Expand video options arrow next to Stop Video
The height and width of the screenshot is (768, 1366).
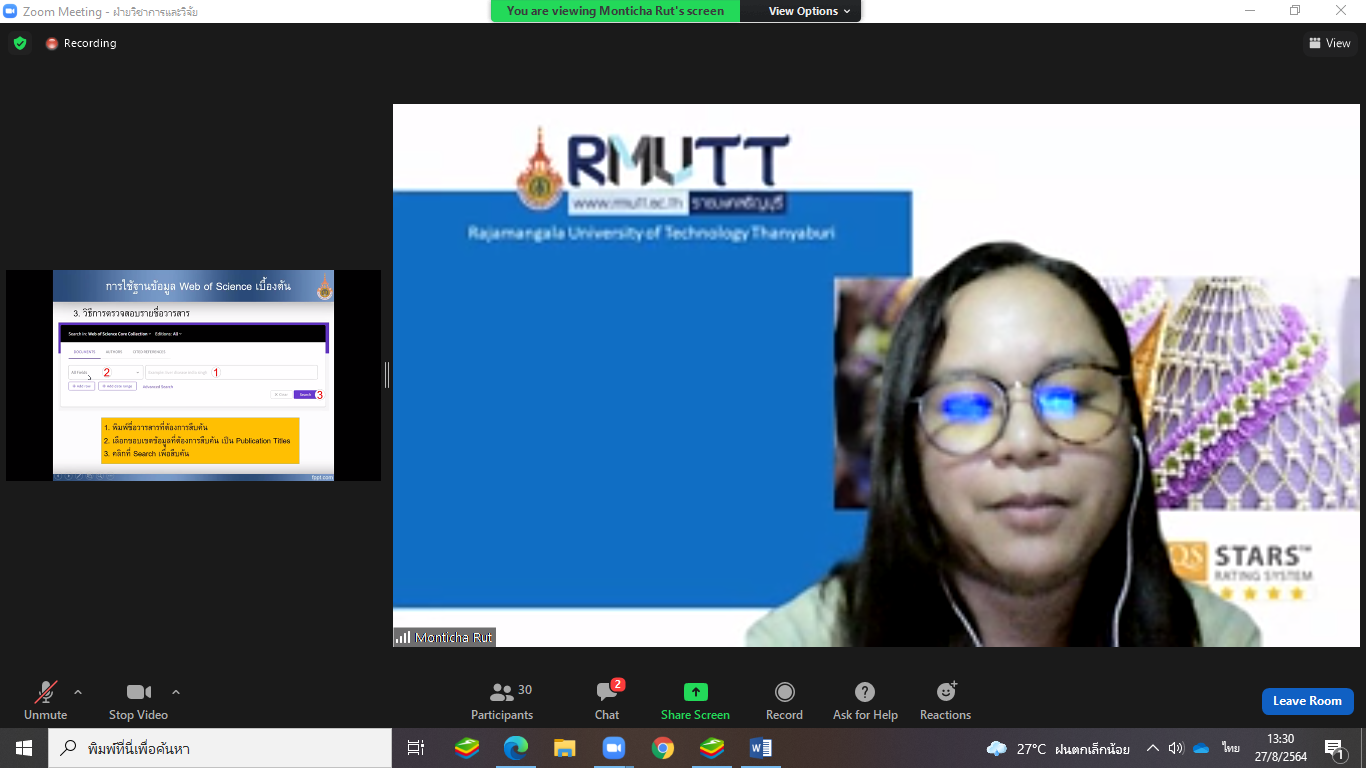point(176,692)
